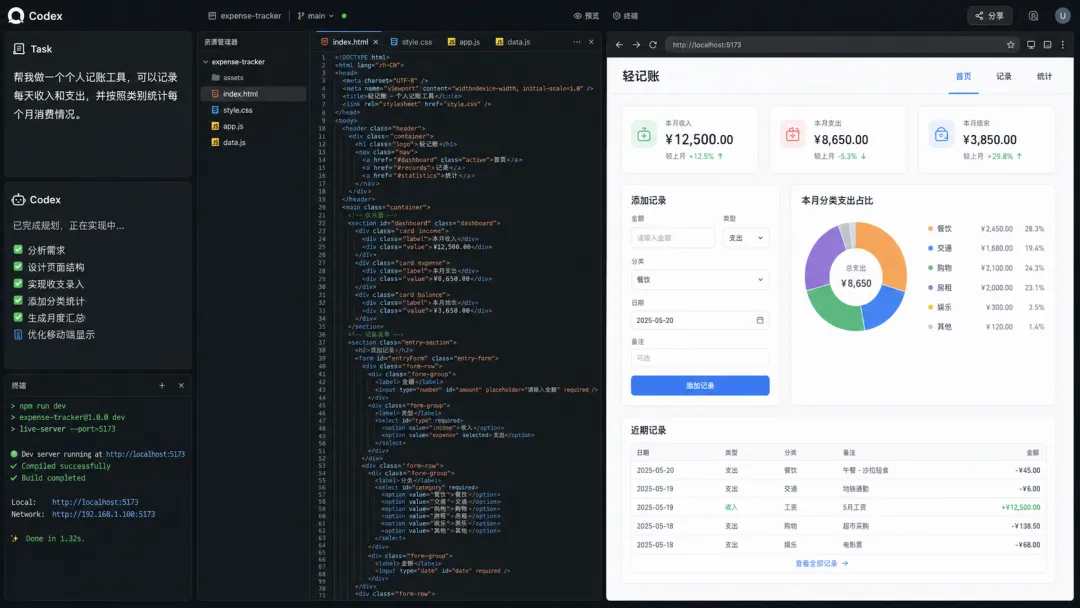Click the preview eye icon

pos(577,16)
